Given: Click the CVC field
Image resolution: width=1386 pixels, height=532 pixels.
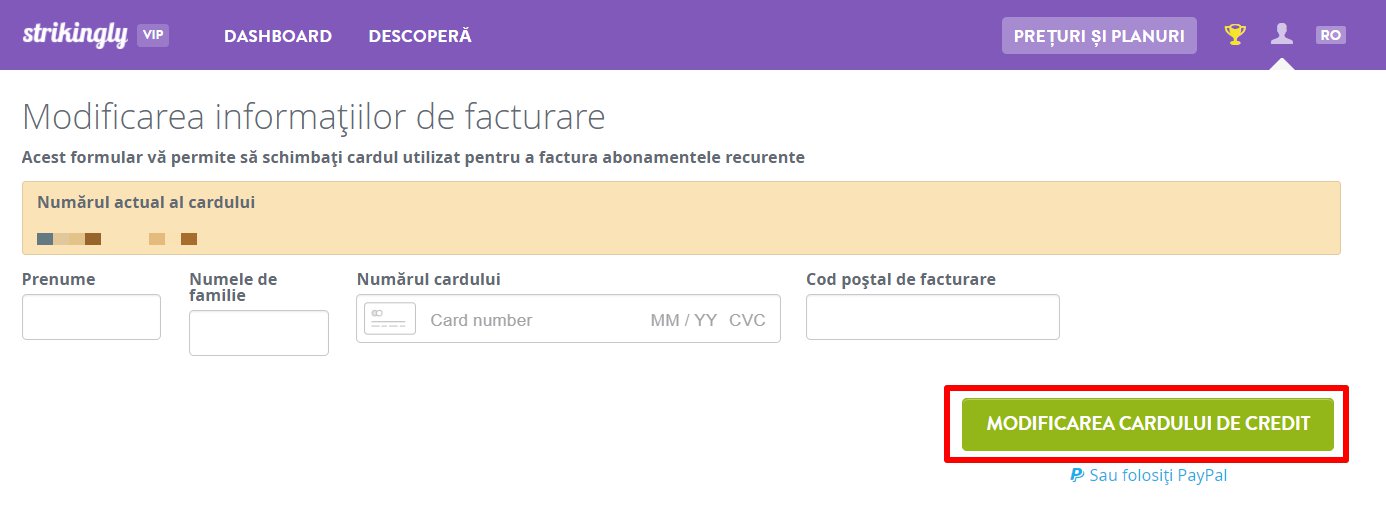Looking at the screenshot, I should pyautogui.click(x=747, y=320).
